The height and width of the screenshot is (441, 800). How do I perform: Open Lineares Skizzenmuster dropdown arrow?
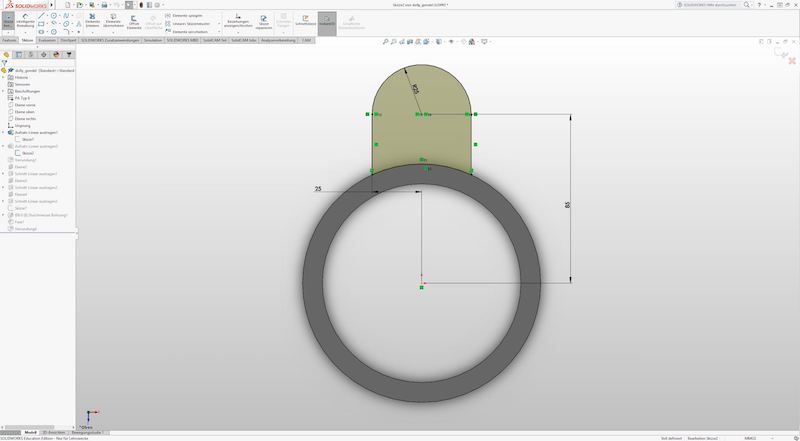[x=219, y=23]
